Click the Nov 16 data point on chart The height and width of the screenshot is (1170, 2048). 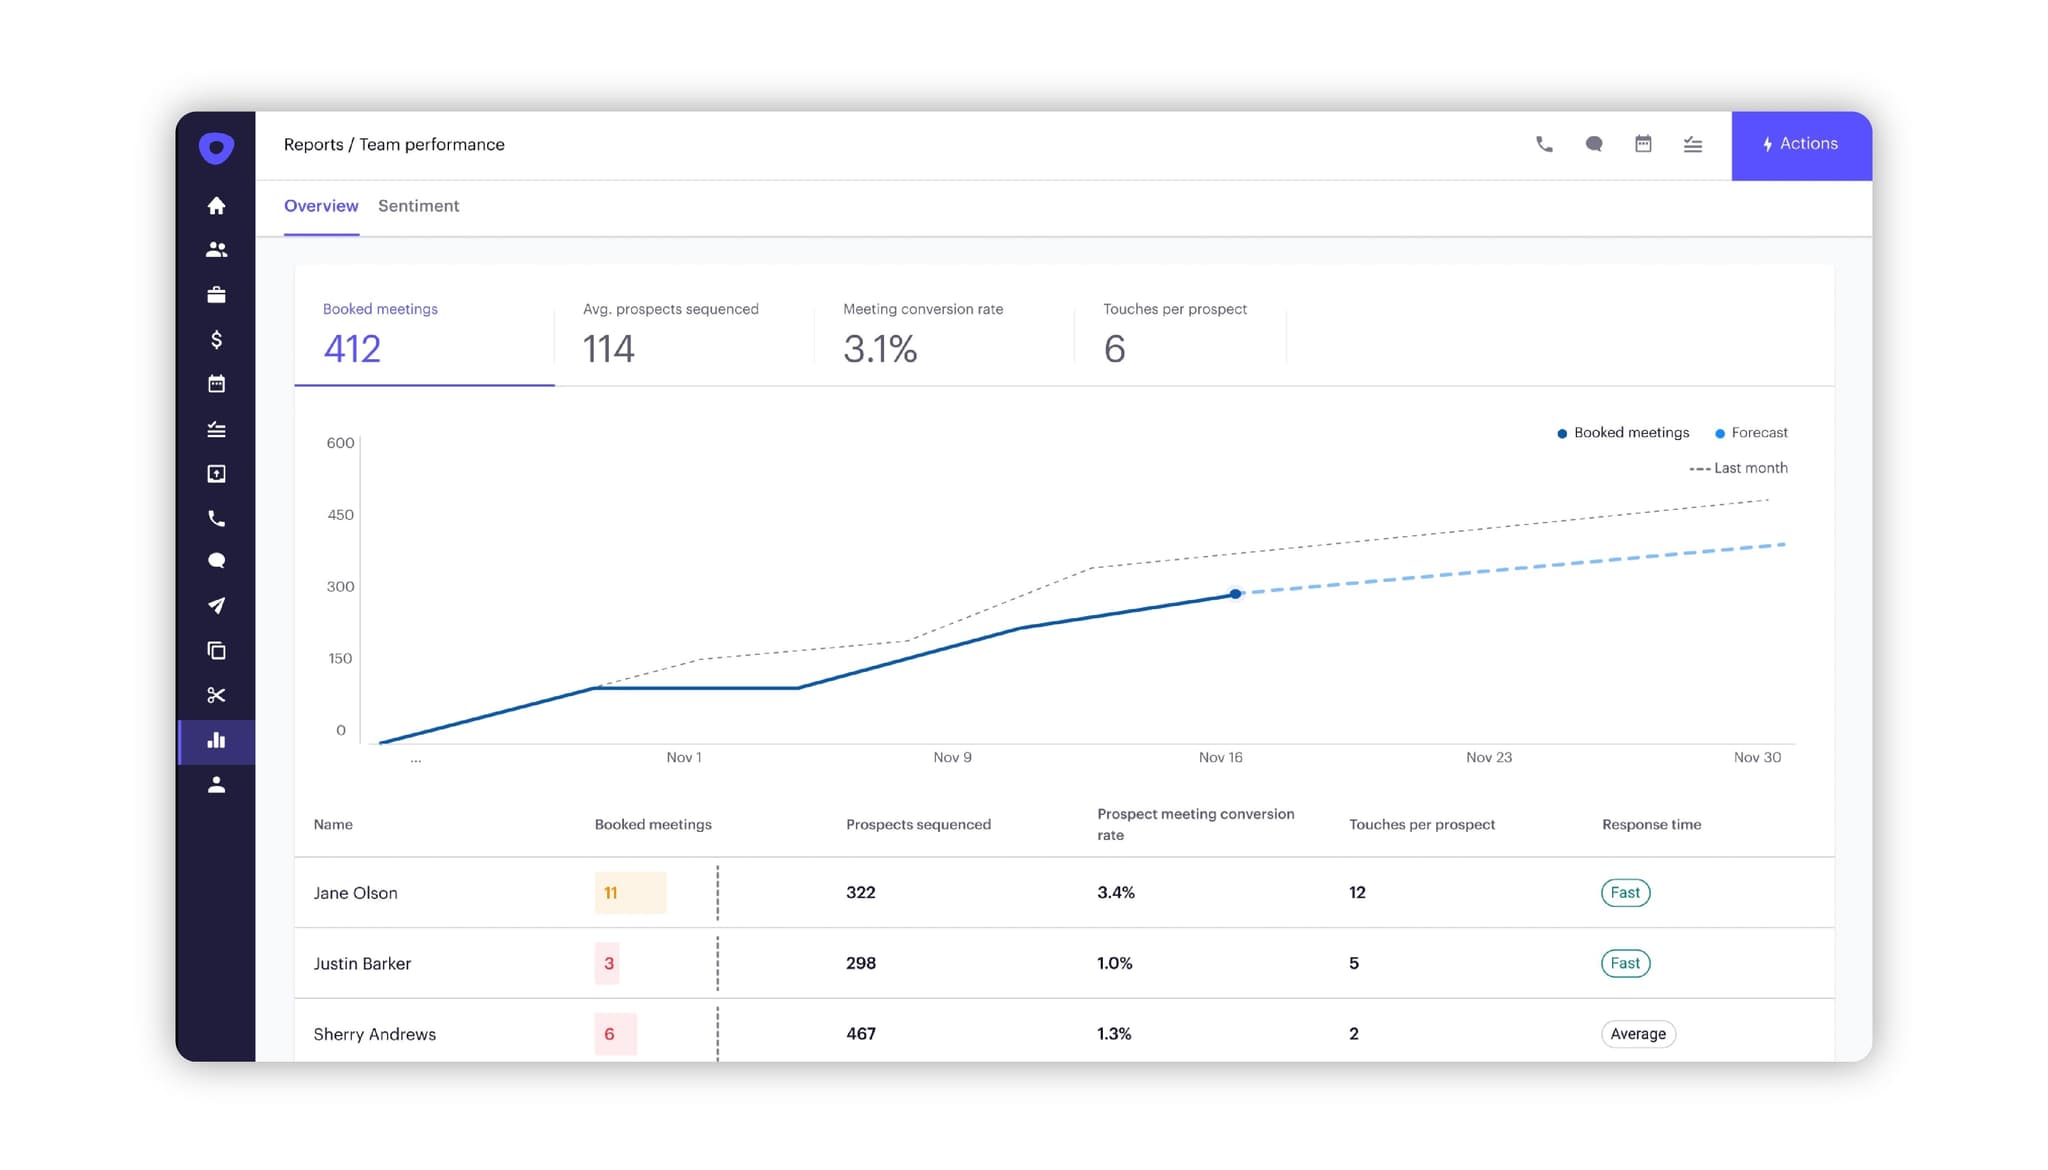pyautogui.click(x=1236, y=594)
